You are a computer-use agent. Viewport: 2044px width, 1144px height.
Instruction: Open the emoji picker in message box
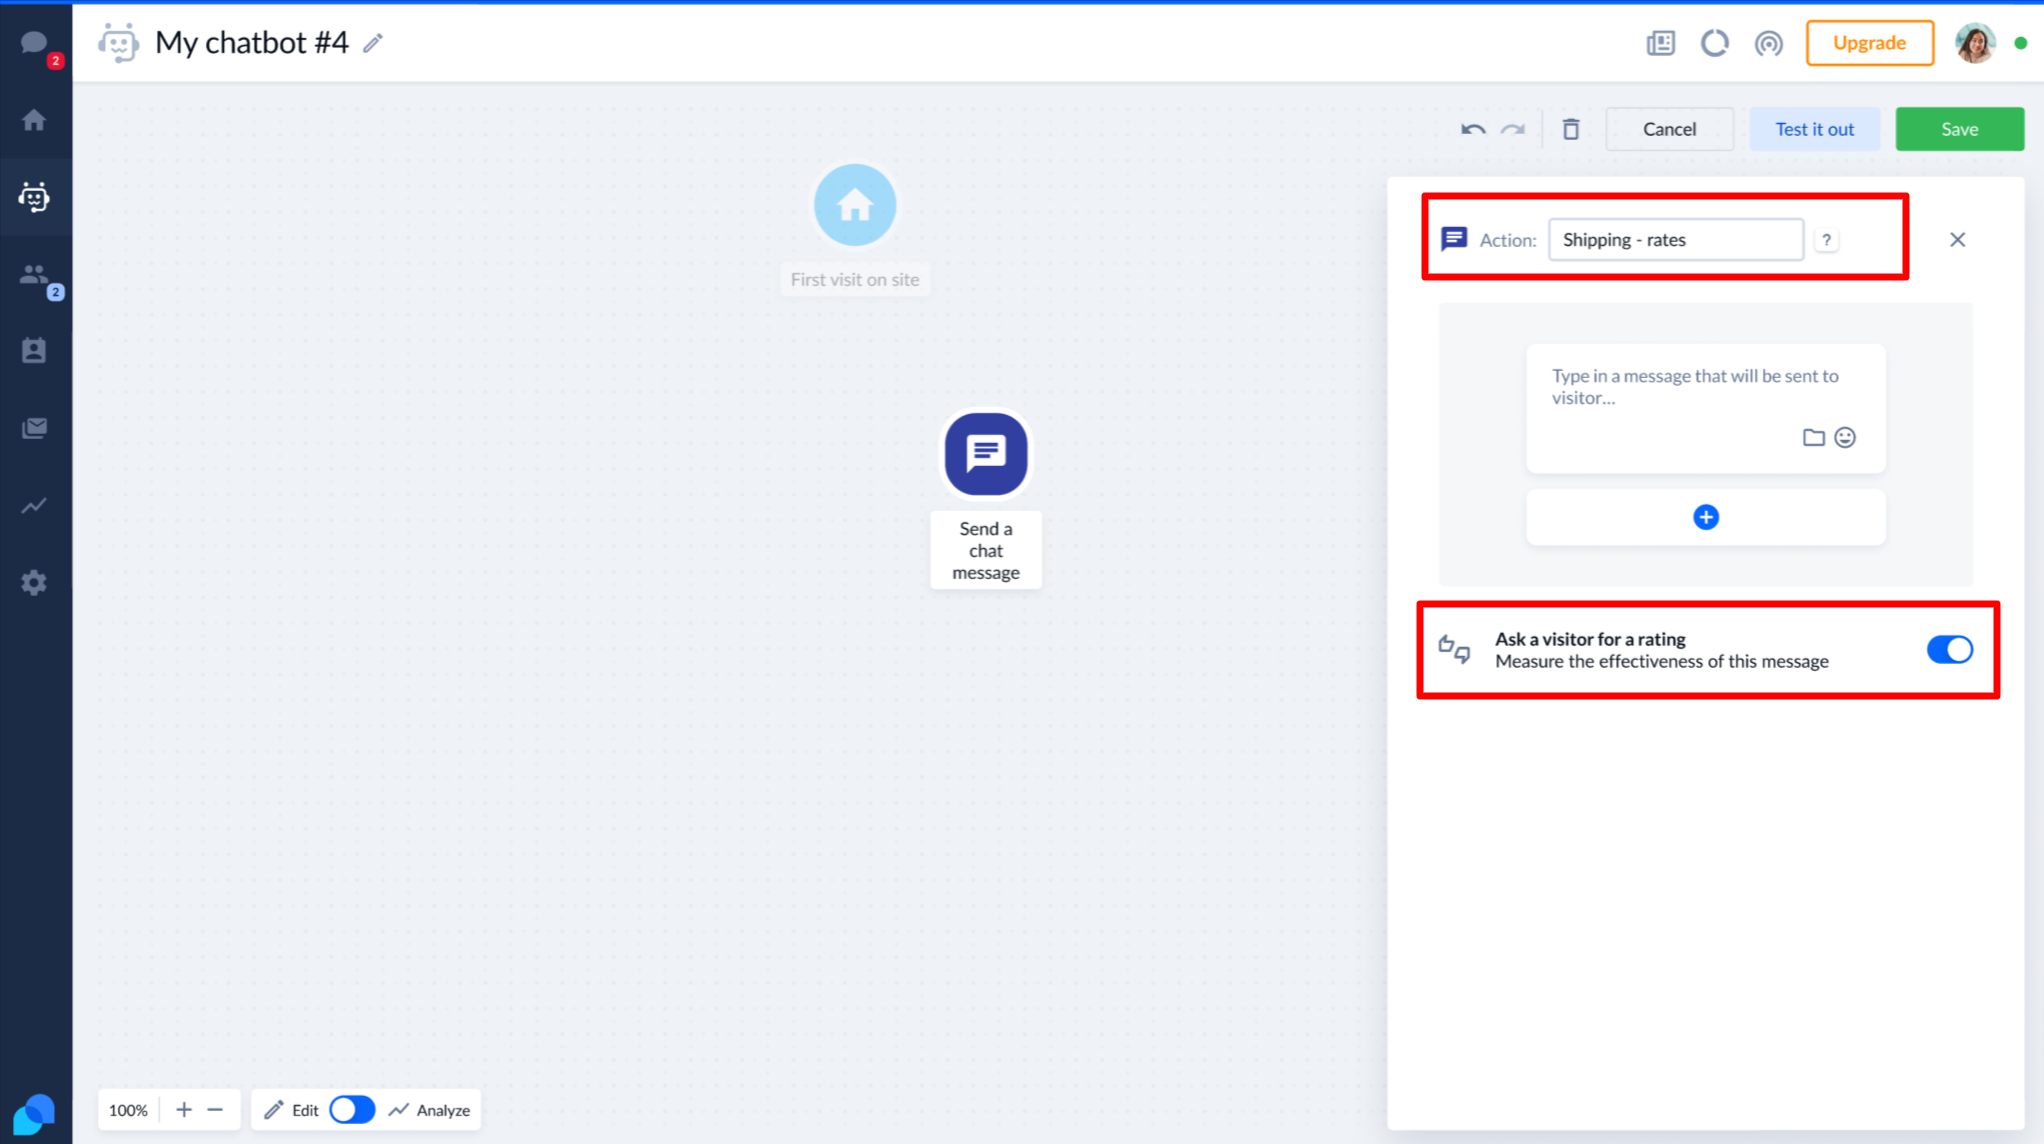click(x=1845, y=437)
